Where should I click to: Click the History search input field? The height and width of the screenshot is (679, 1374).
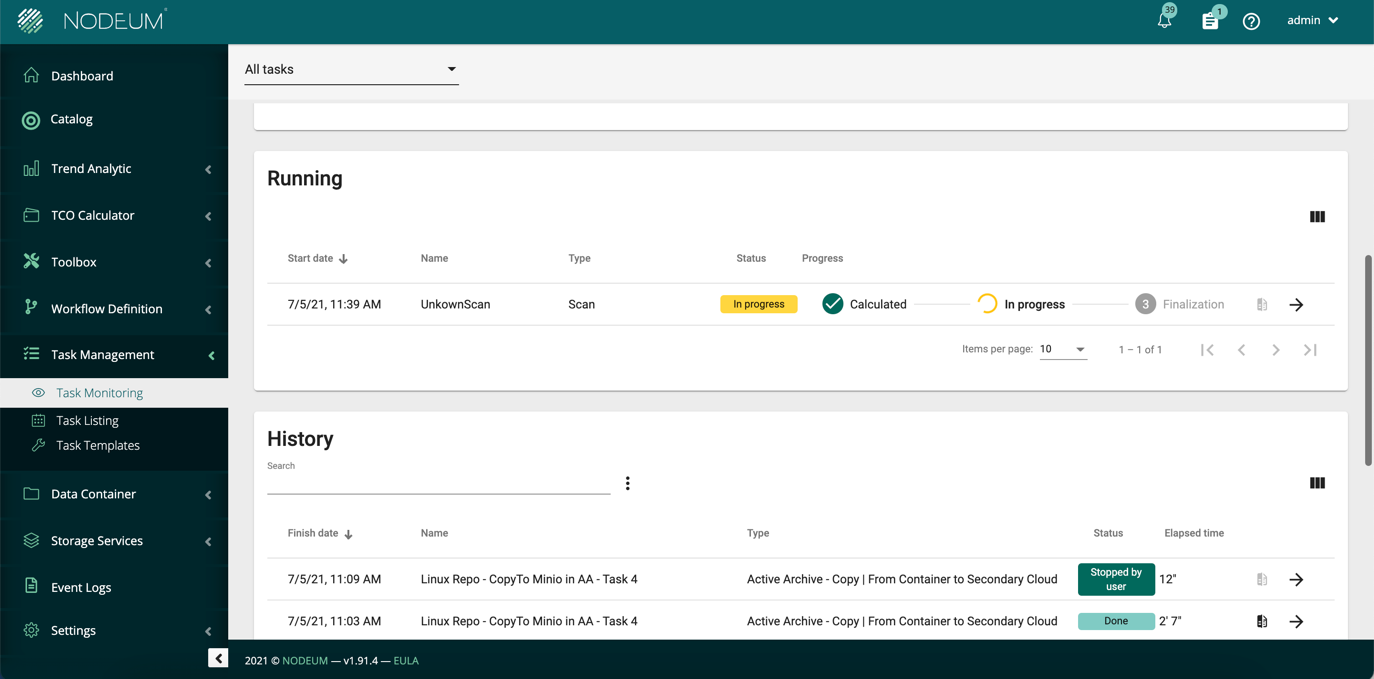click(x=438, y=483)
